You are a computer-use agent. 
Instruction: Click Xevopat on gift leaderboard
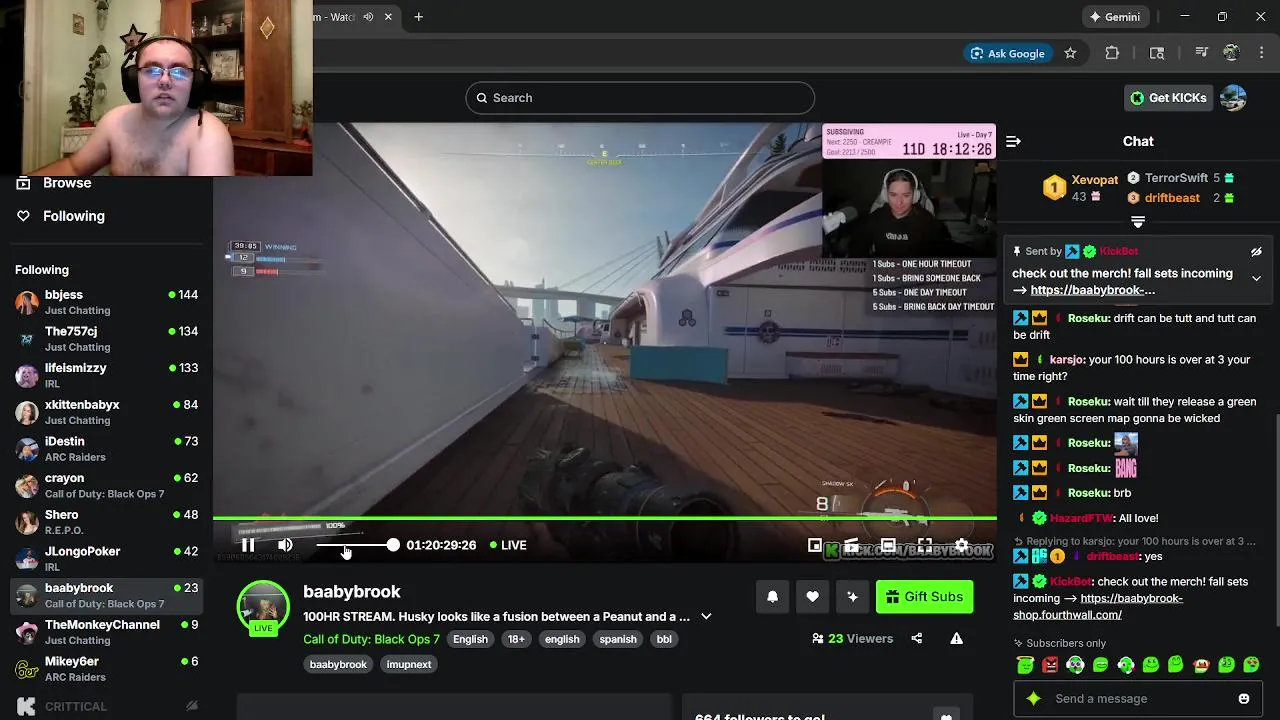click(1095, 180)
